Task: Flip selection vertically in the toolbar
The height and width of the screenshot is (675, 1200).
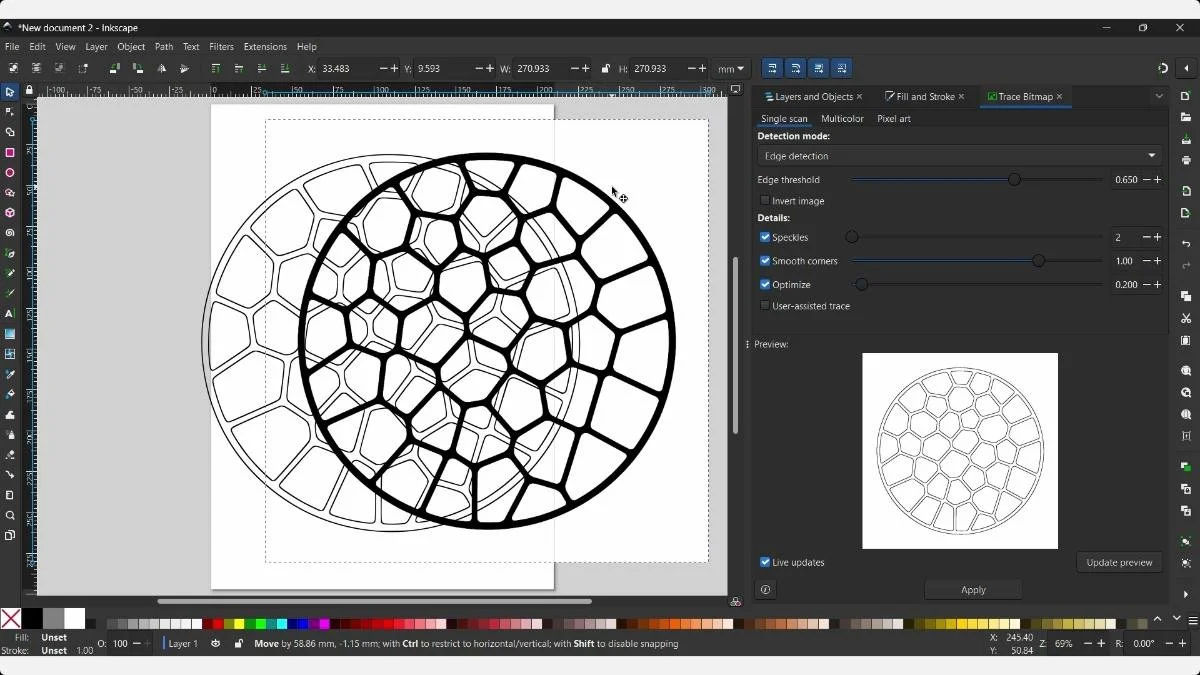Action: 184,69
